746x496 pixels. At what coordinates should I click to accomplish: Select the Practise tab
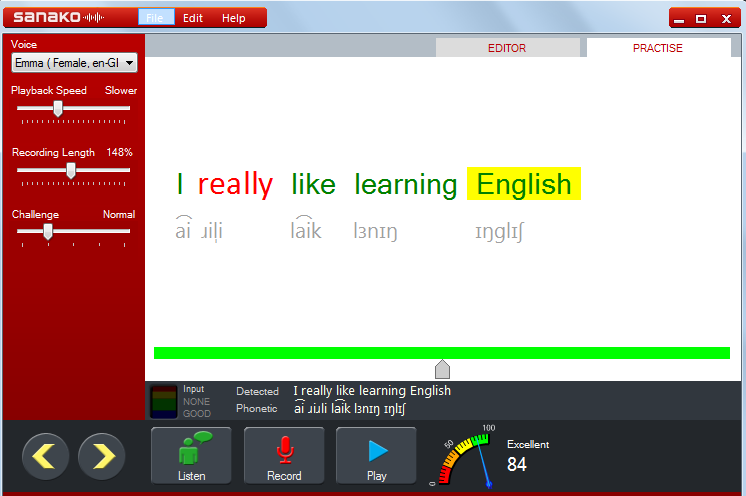pos(657,48)
